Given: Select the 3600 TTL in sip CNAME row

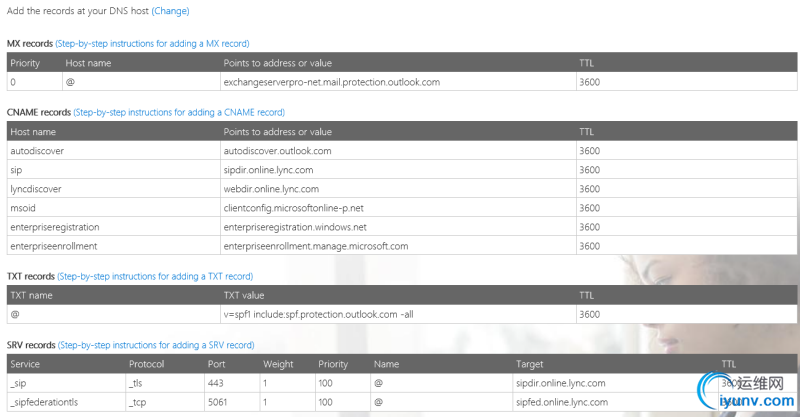Looking at the screenshot, I should tap(590, 170).
